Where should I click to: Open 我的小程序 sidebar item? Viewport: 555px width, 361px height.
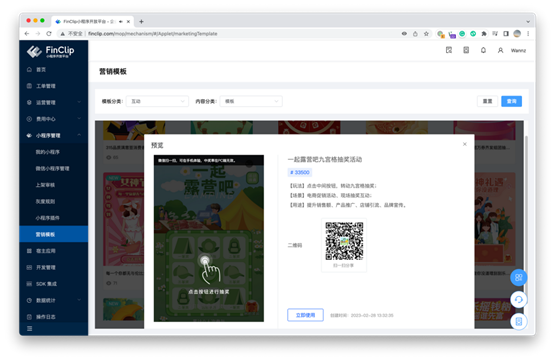(x=54, y=152)
